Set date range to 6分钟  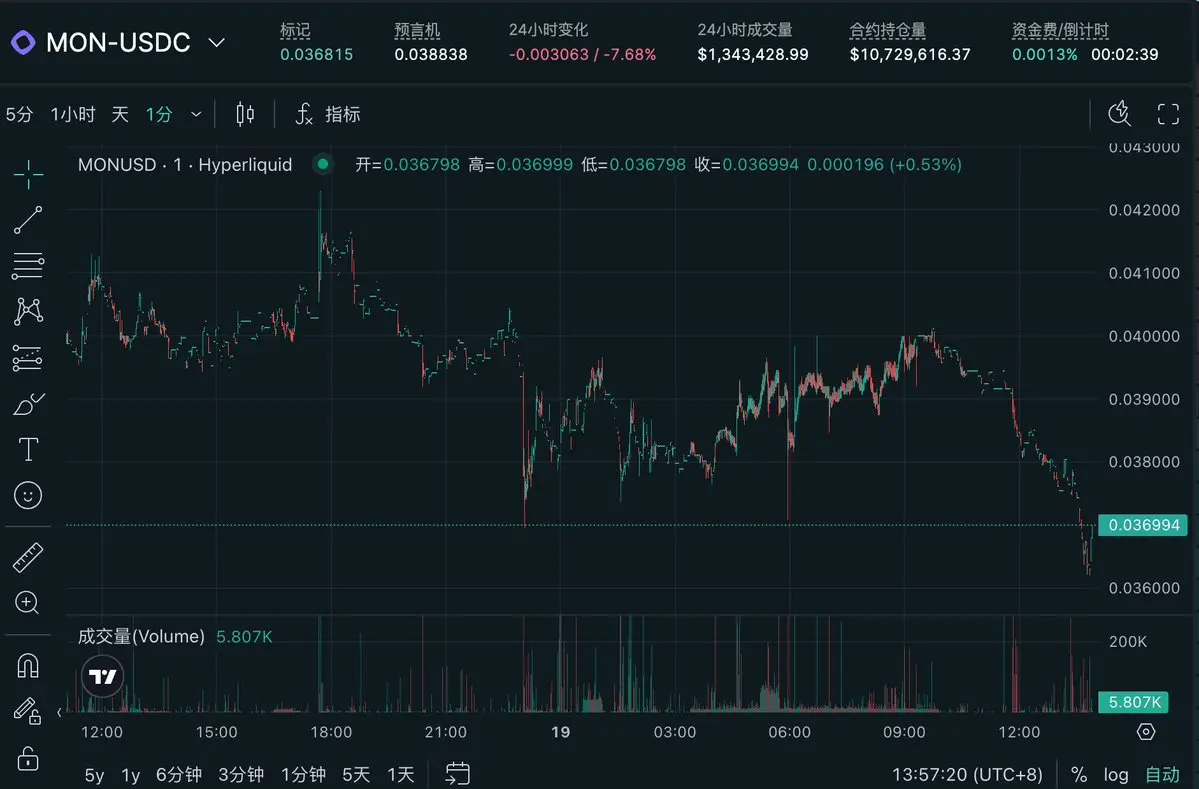[179, 774]
